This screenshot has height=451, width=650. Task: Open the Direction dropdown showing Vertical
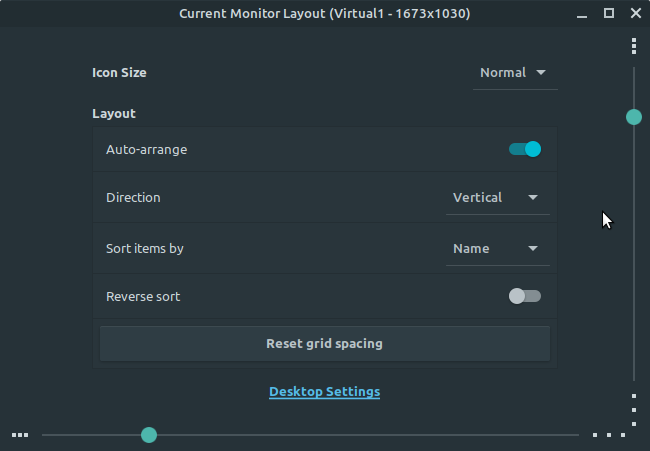(x=498, y=198)
